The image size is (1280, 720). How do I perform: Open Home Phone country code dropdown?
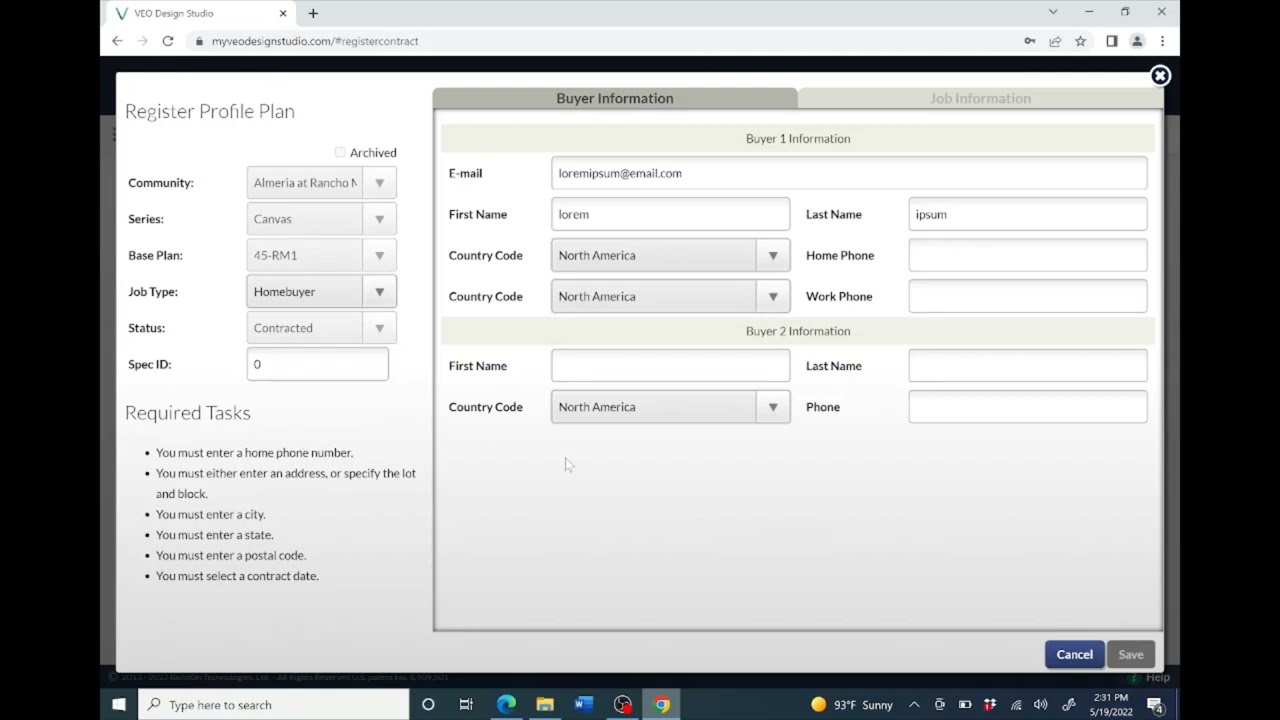[670, 255]
